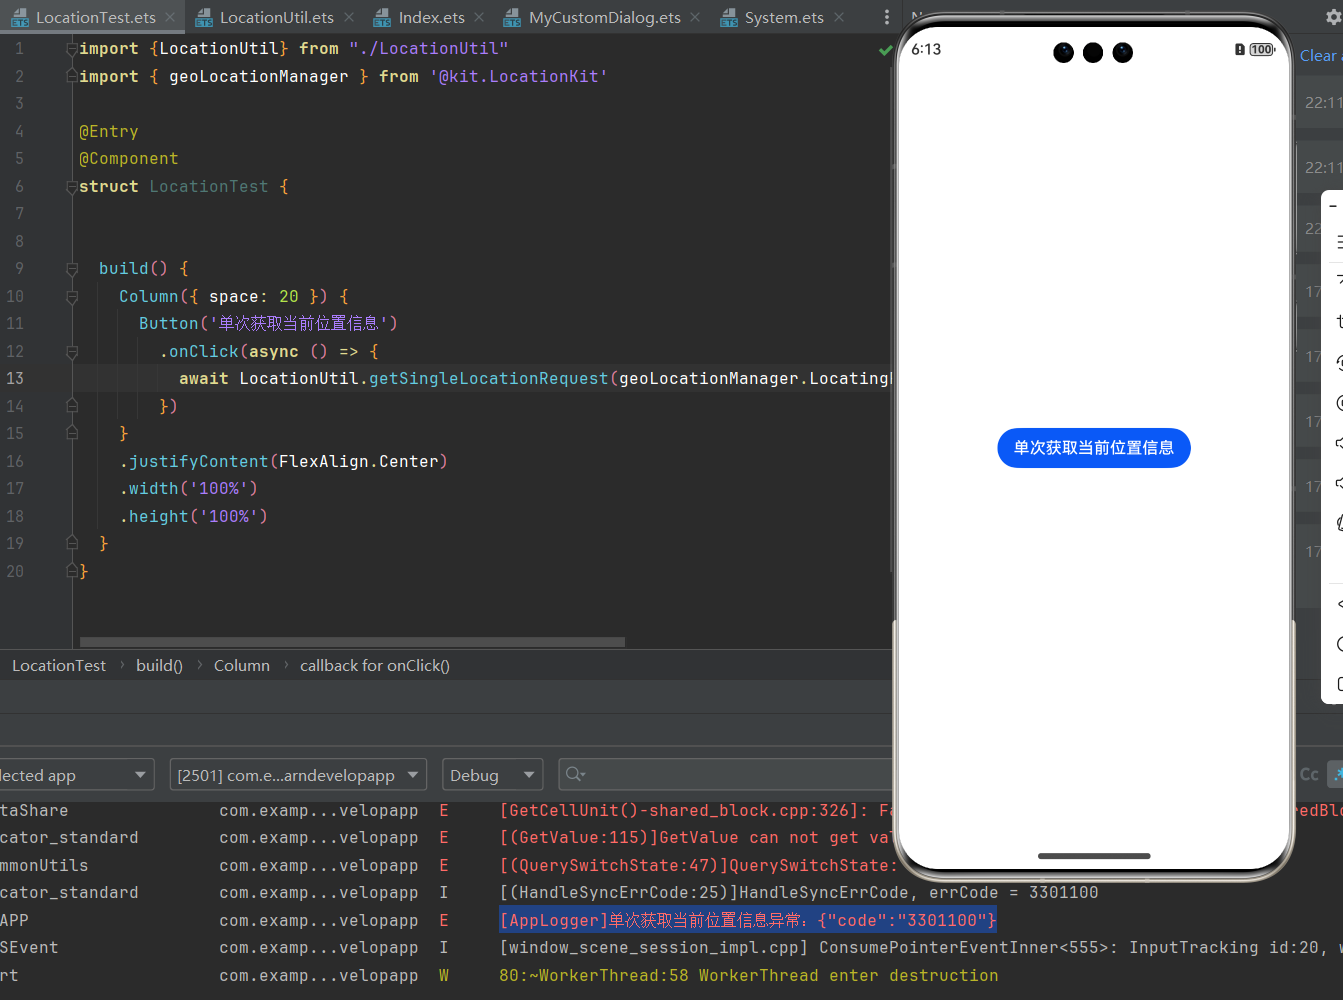Image resolution: width=1343 pixels, height=1000 pixels.
Task: Click the search icon in log filter
Action: tap(575, 774)
